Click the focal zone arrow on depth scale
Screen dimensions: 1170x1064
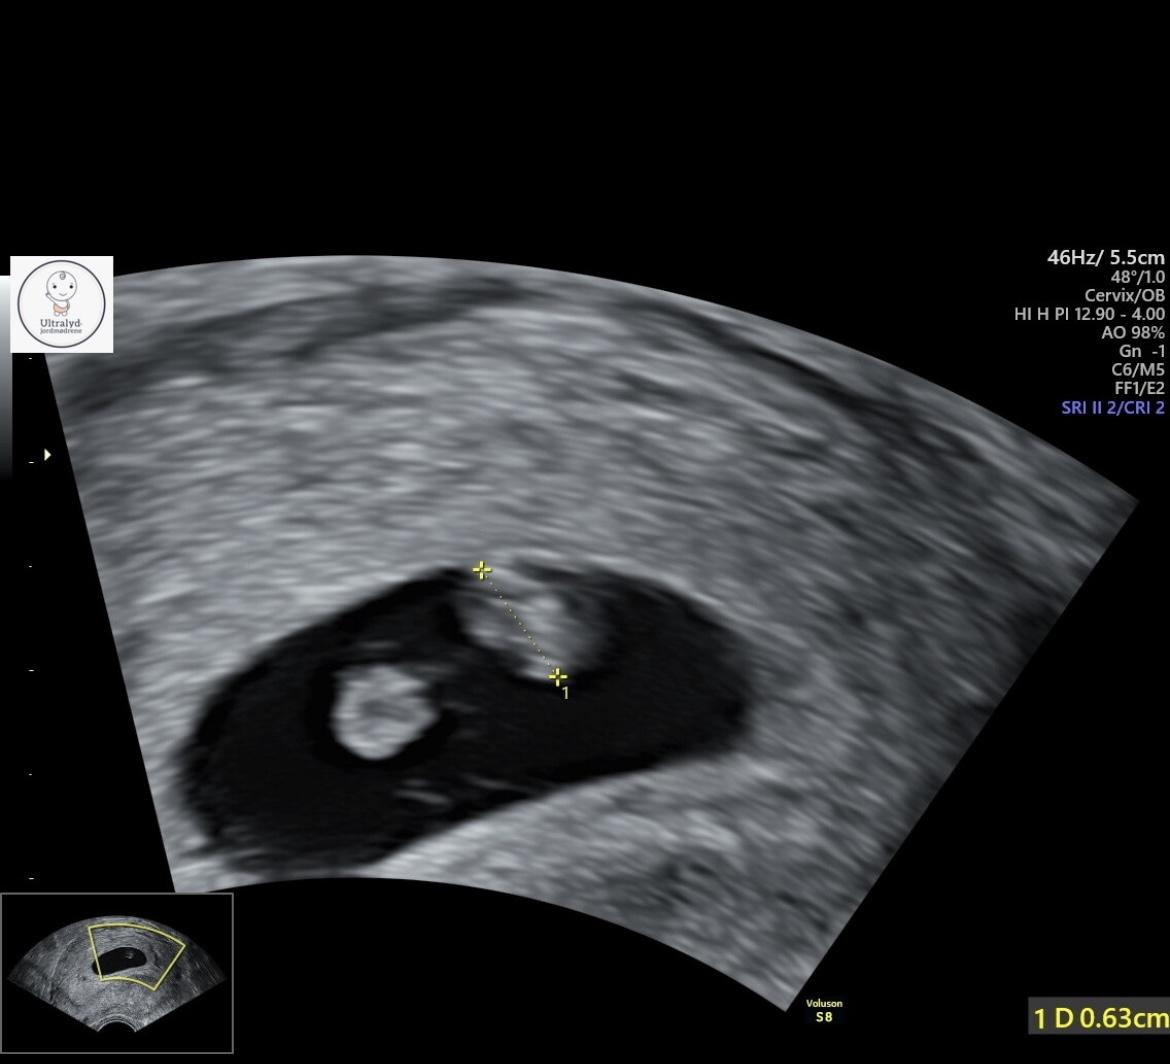coord(48,454)
